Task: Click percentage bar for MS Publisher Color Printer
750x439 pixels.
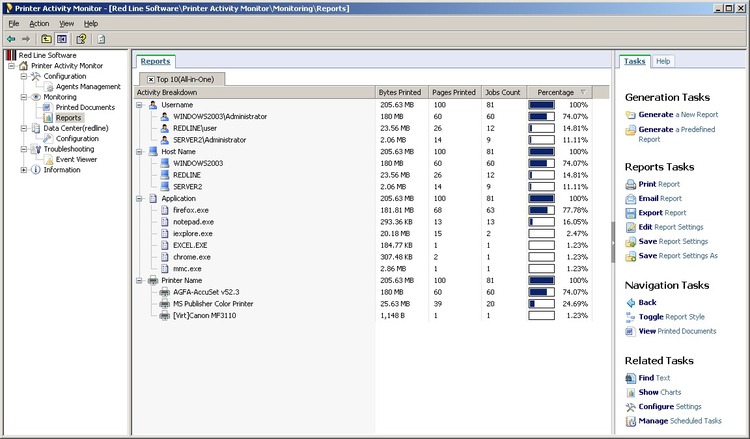Action: click(x=541, y=304)
